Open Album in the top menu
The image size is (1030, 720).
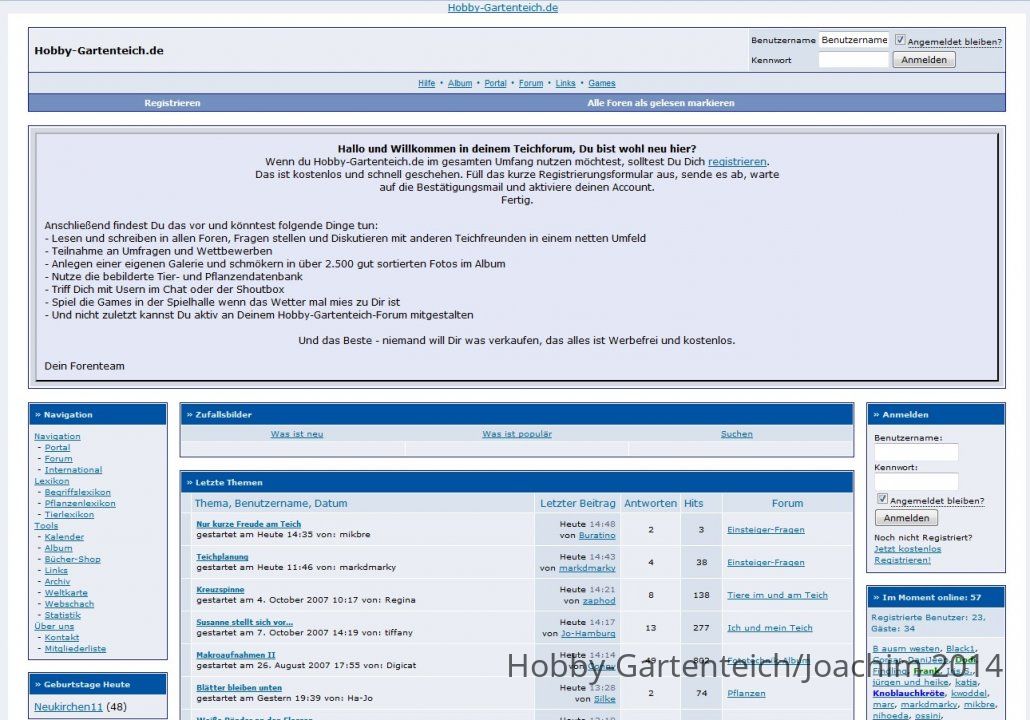(460, 83)
